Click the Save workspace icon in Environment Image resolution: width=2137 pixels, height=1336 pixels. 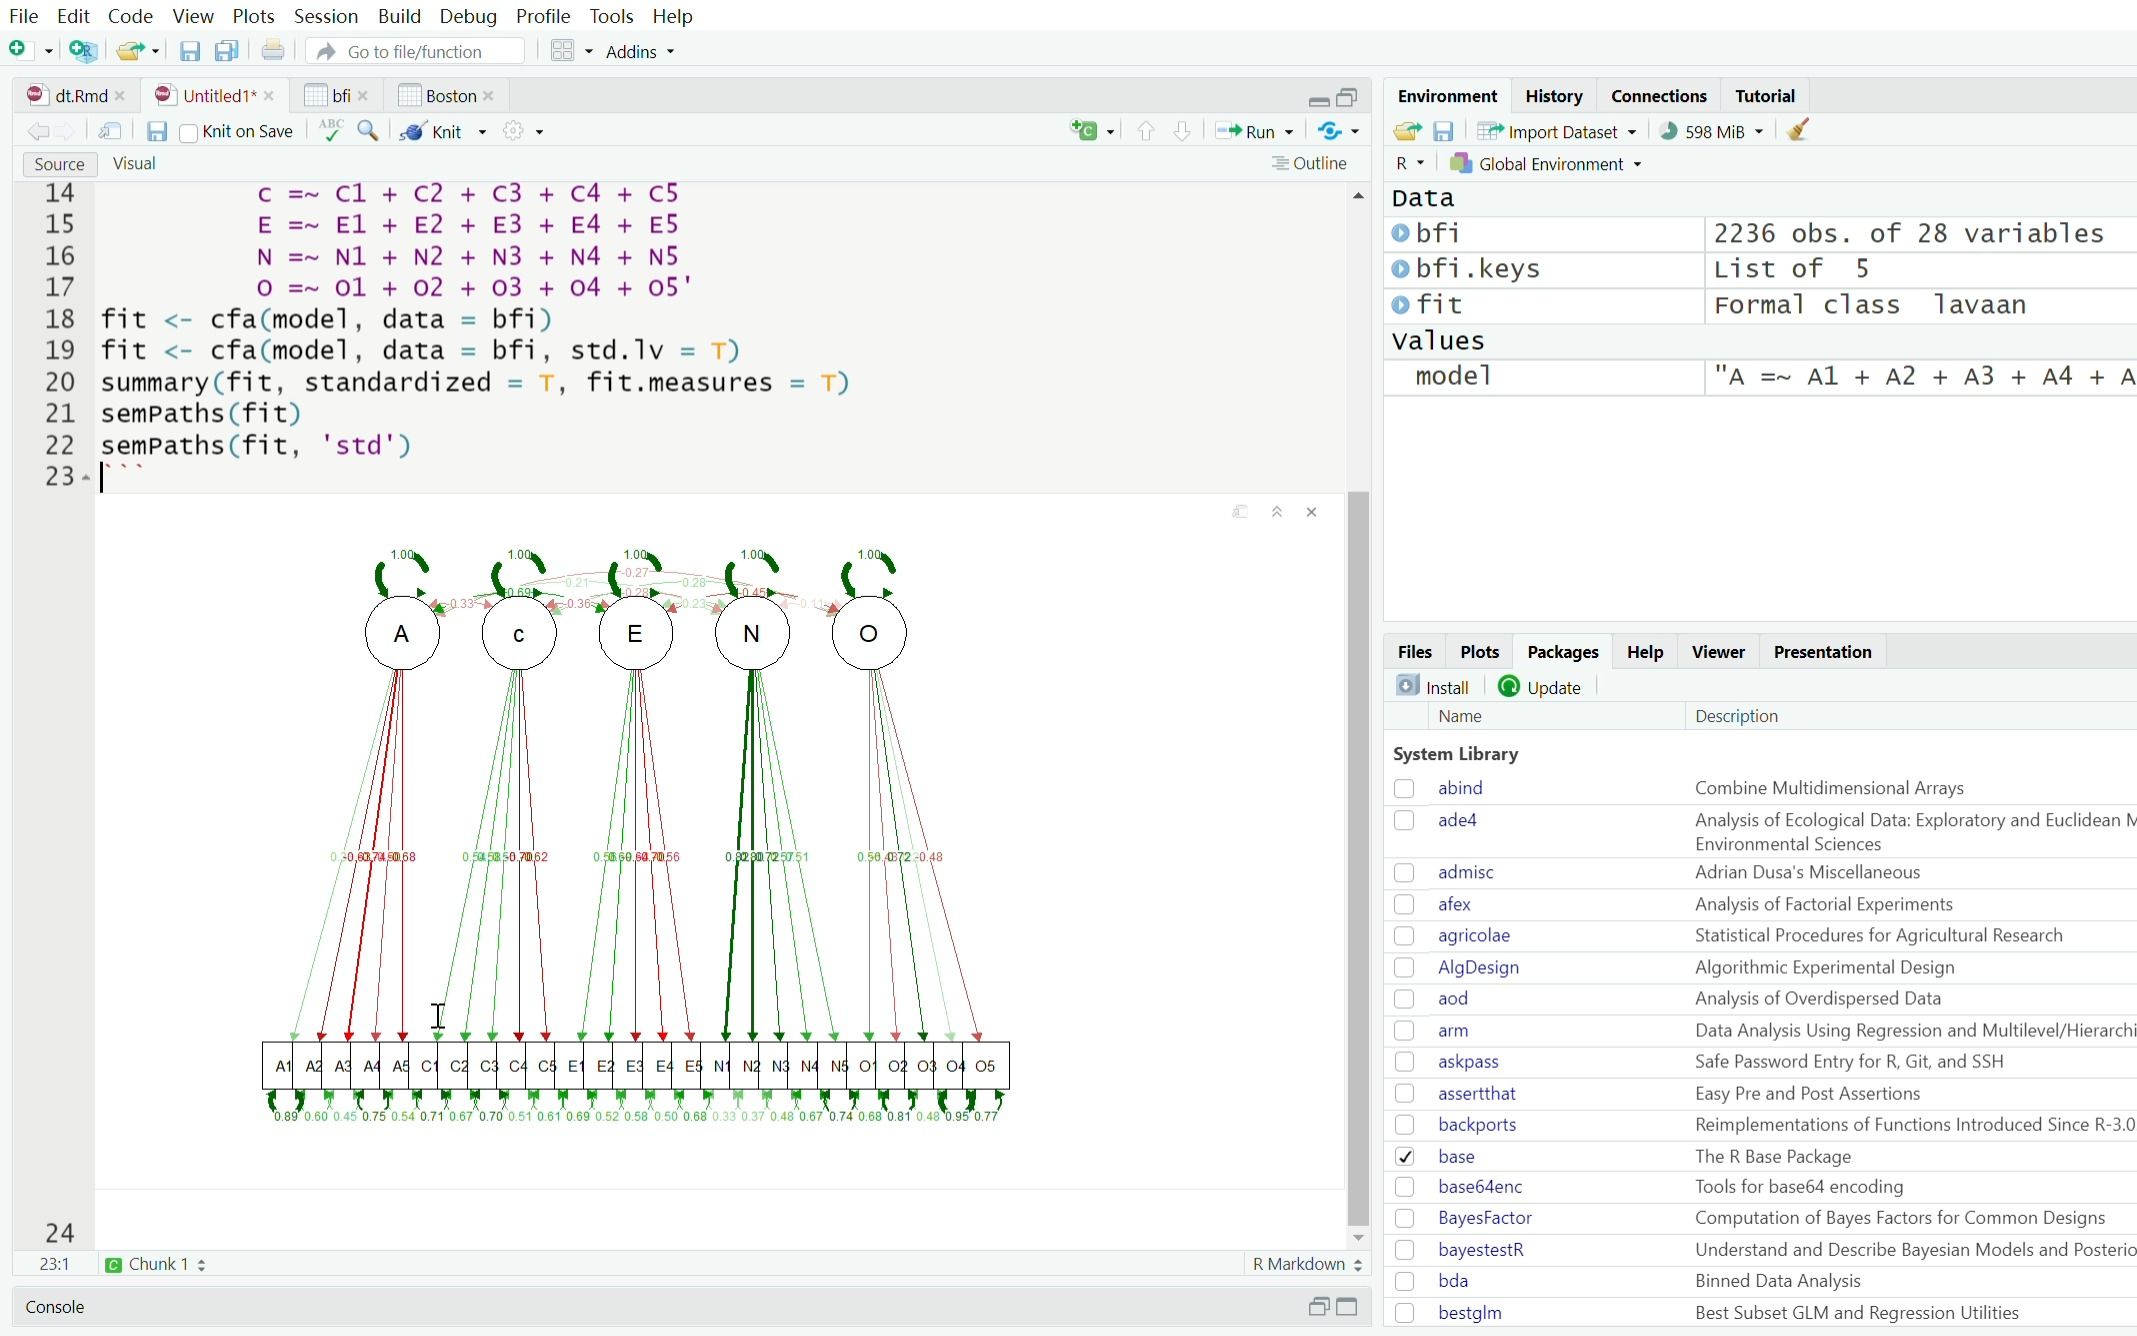pos(1443,131)
